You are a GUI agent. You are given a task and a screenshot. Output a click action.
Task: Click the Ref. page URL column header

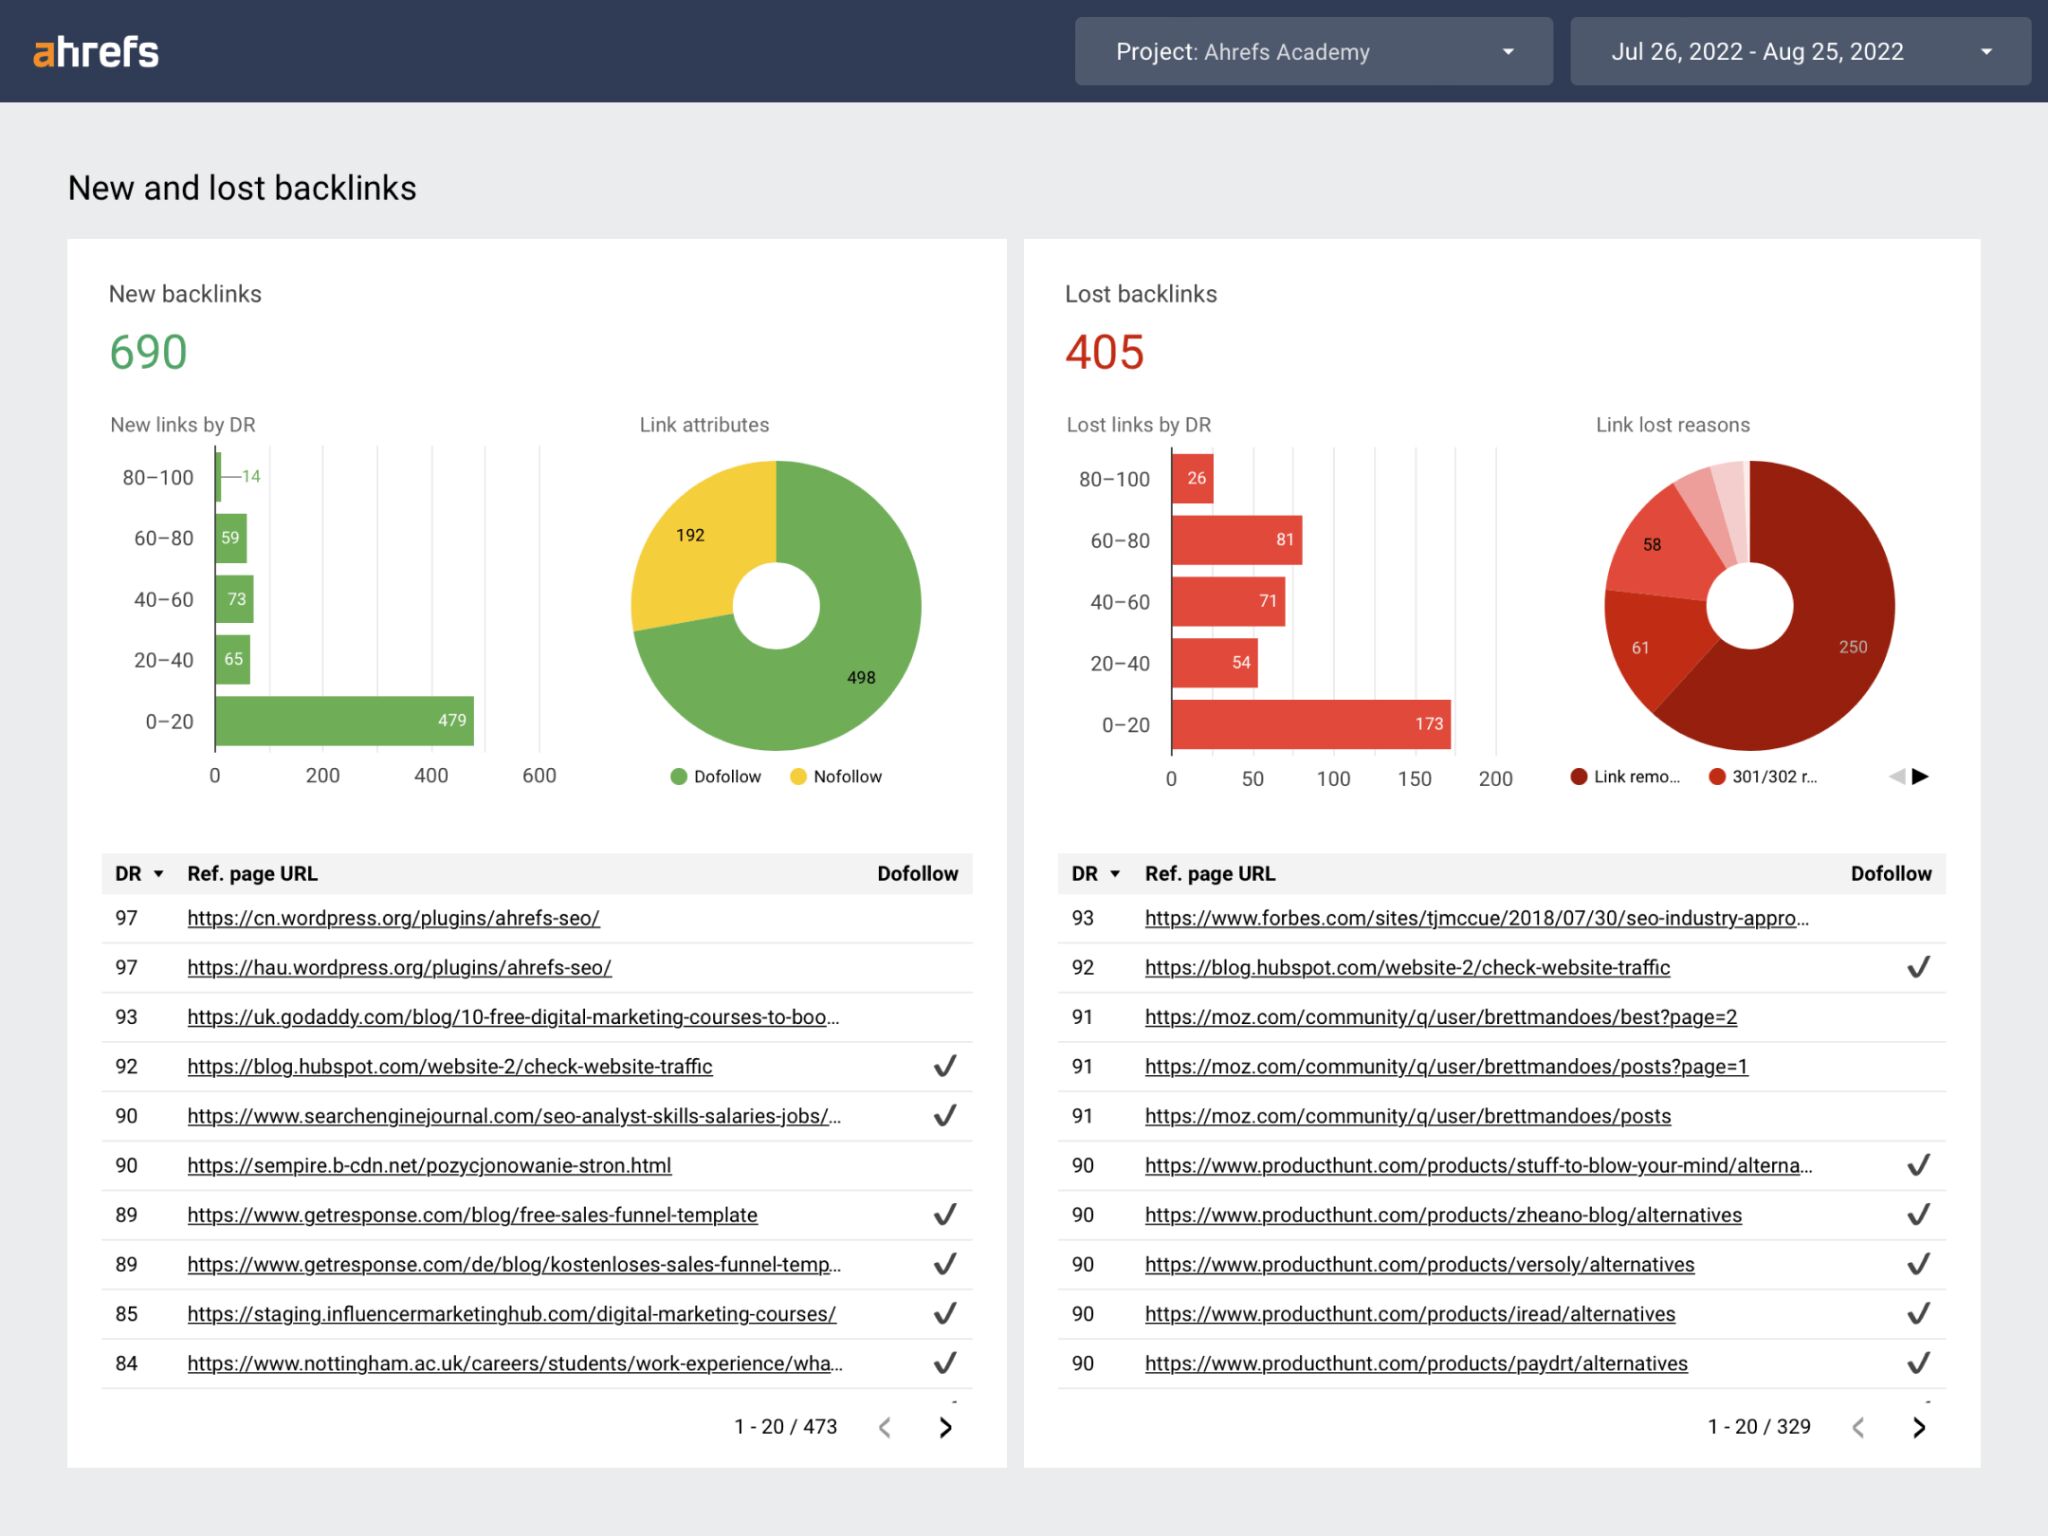[252, 873]
